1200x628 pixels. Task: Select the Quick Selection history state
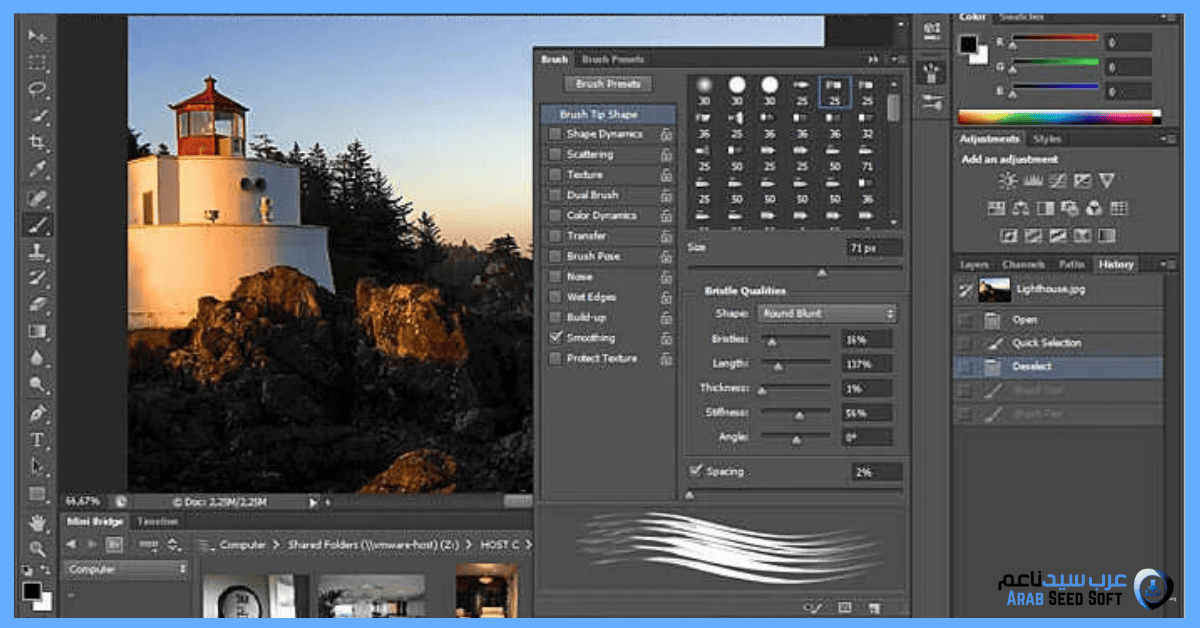(x=1047, y=343)
